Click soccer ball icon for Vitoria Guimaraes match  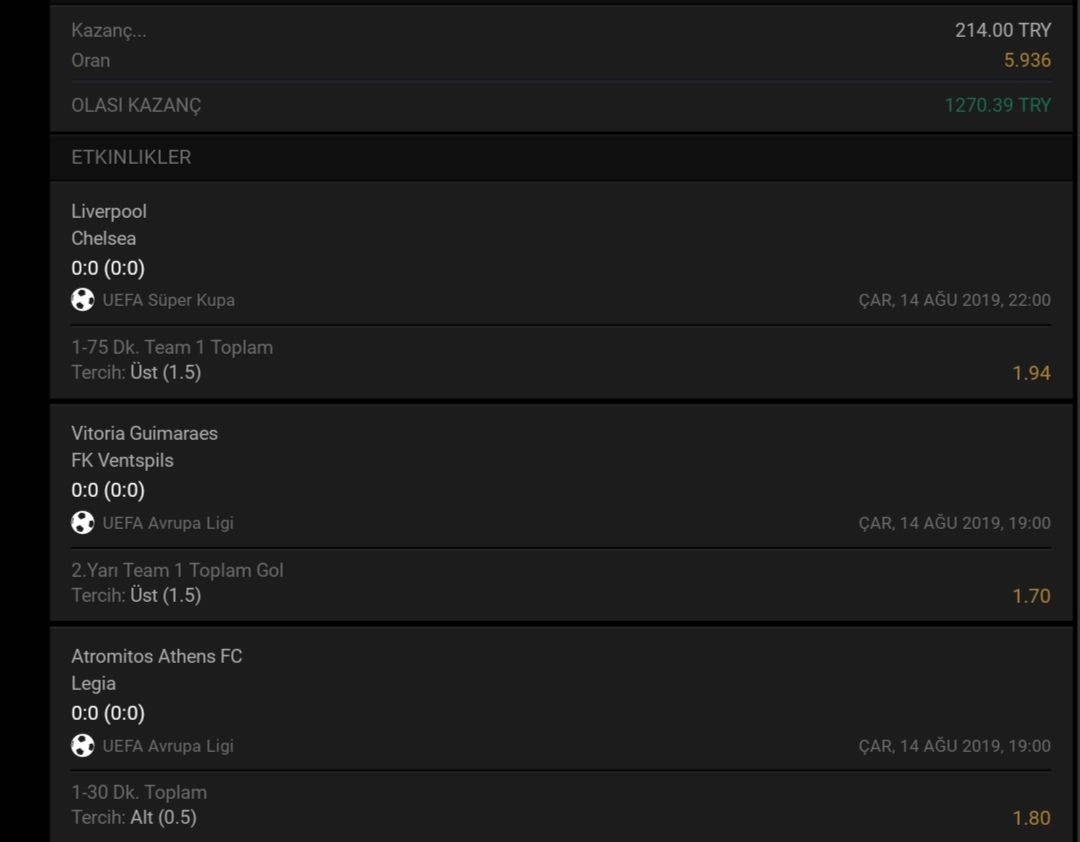click(83, 522)
